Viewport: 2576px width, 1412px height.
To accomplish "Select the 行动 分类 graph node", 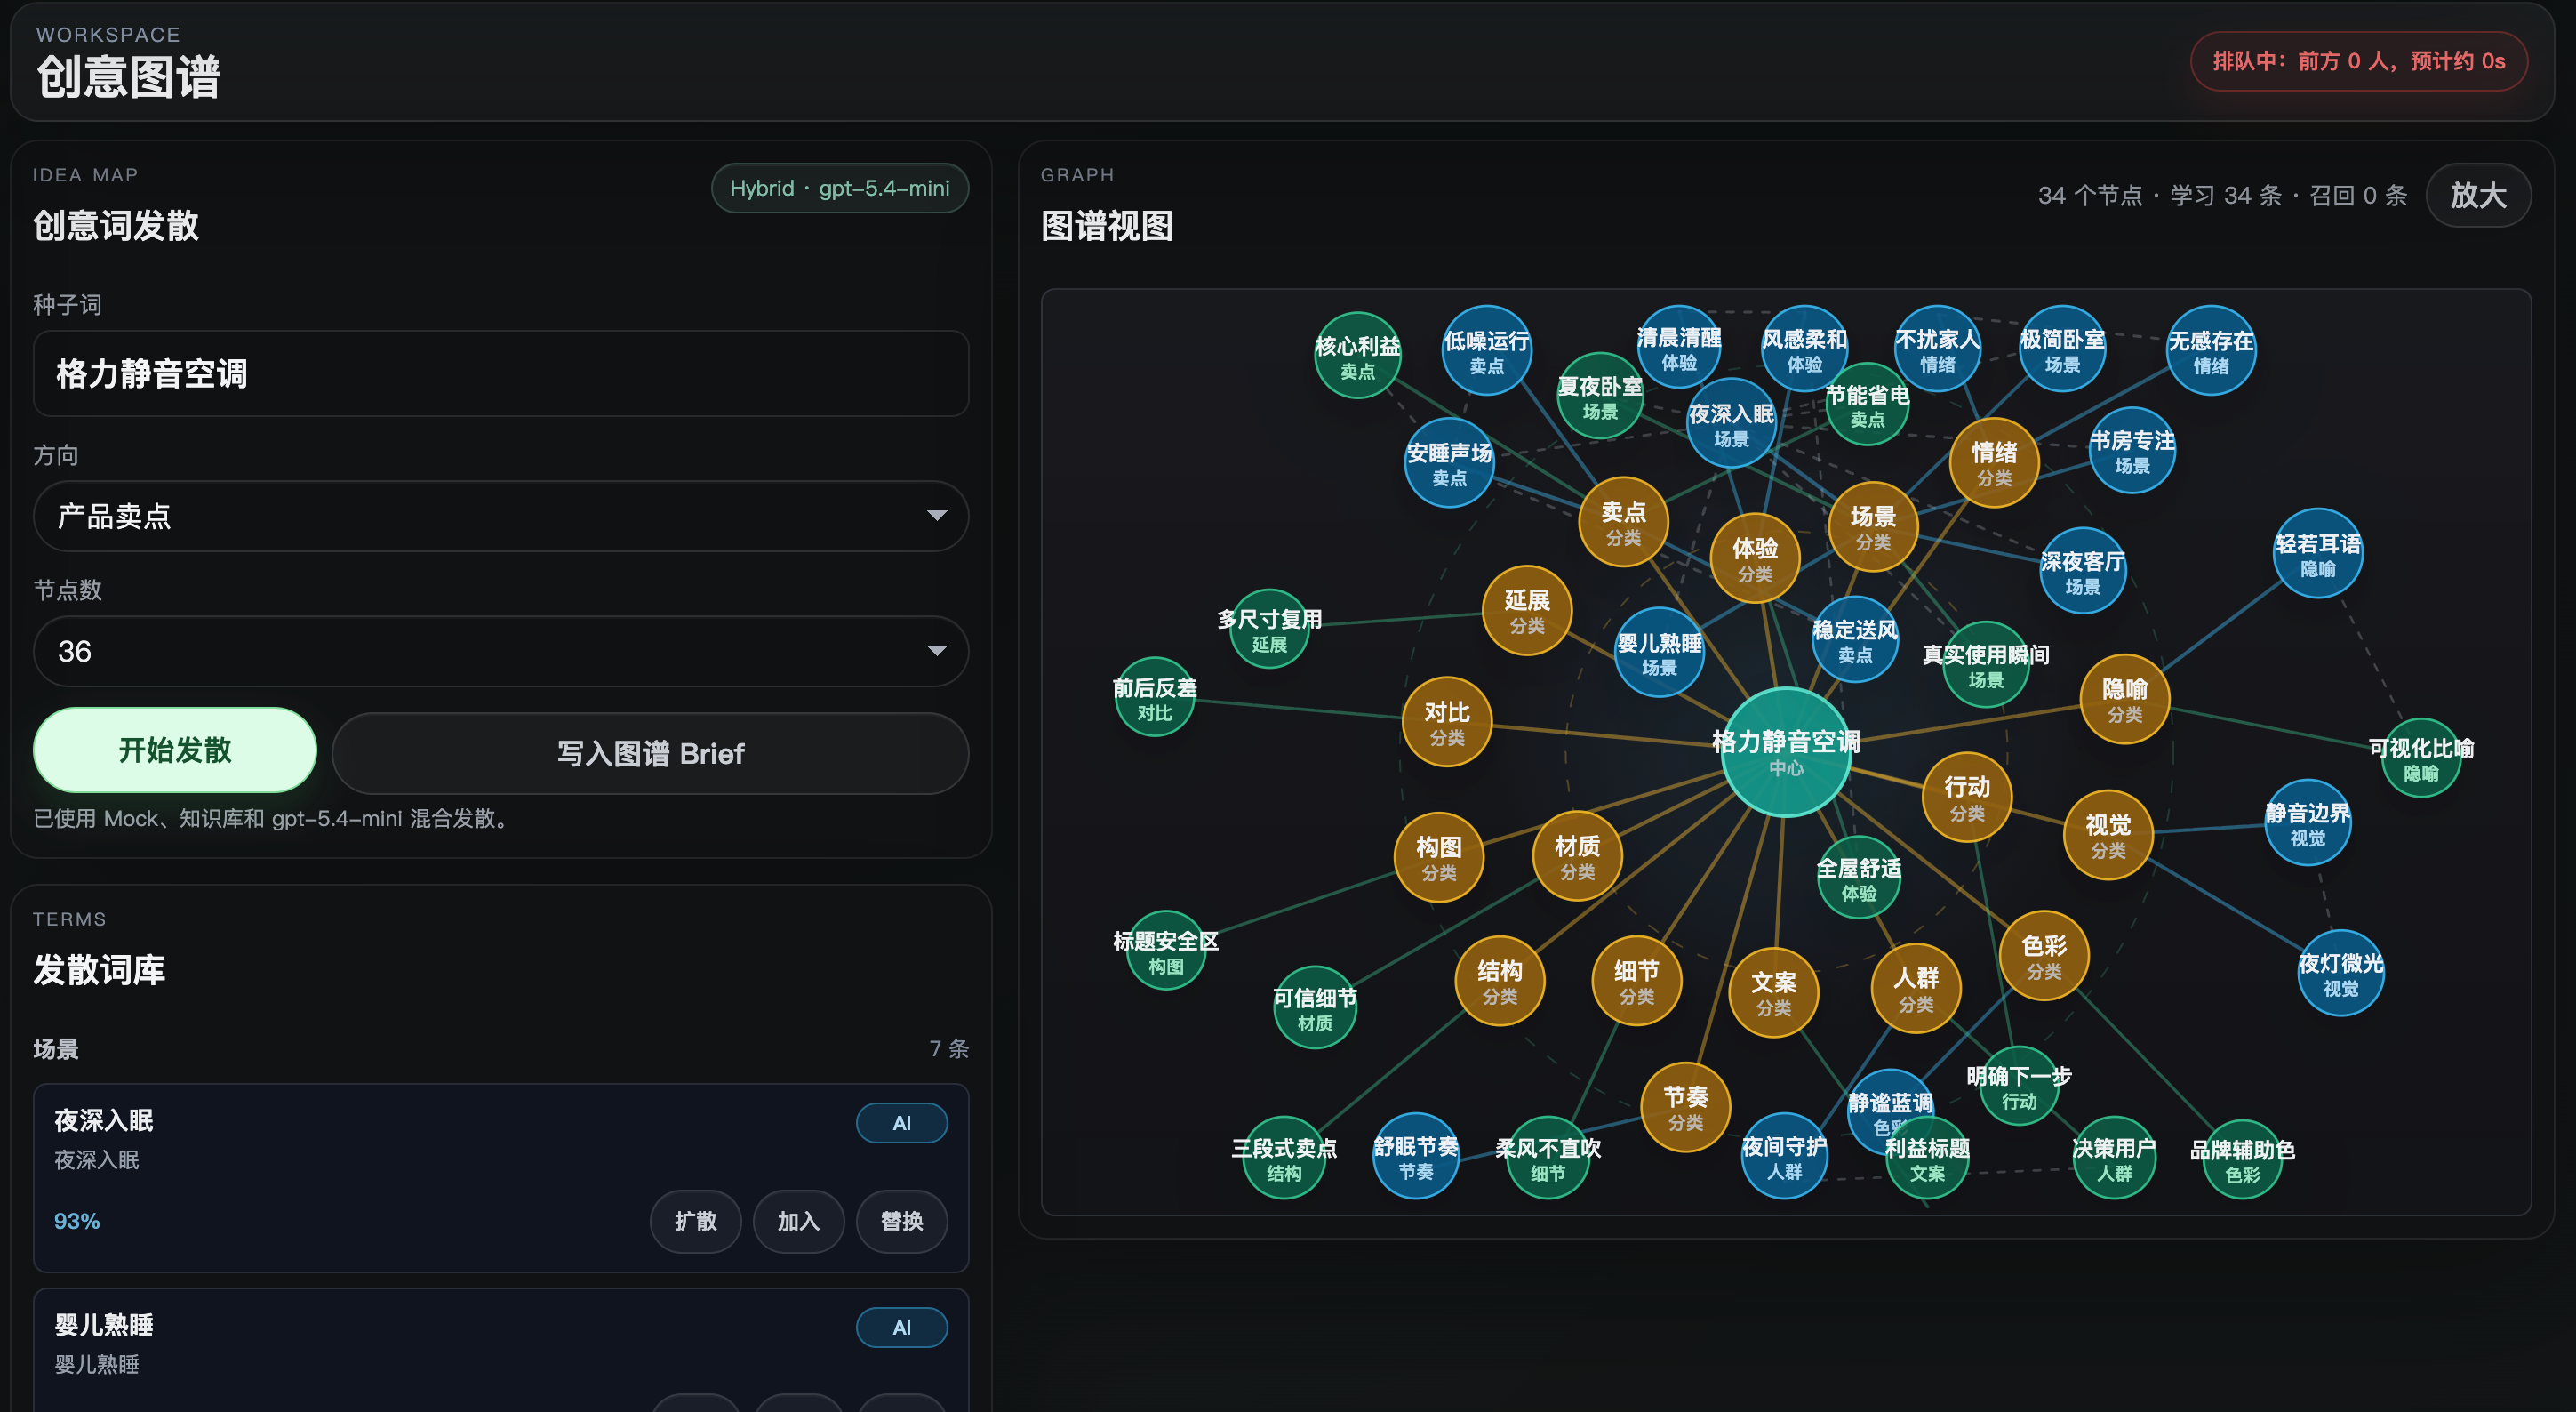I will pos(1967,797).
